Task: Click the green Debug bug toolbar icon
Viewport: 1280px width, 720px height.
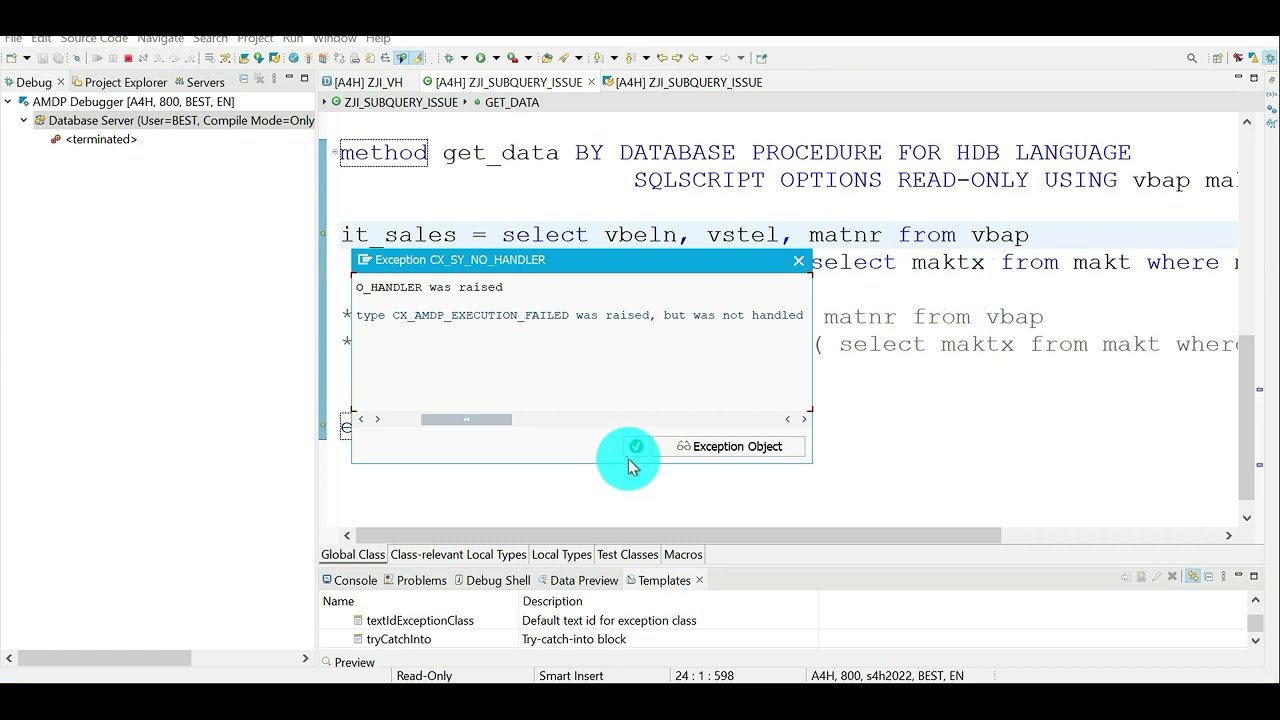Action: pos(449,58)
